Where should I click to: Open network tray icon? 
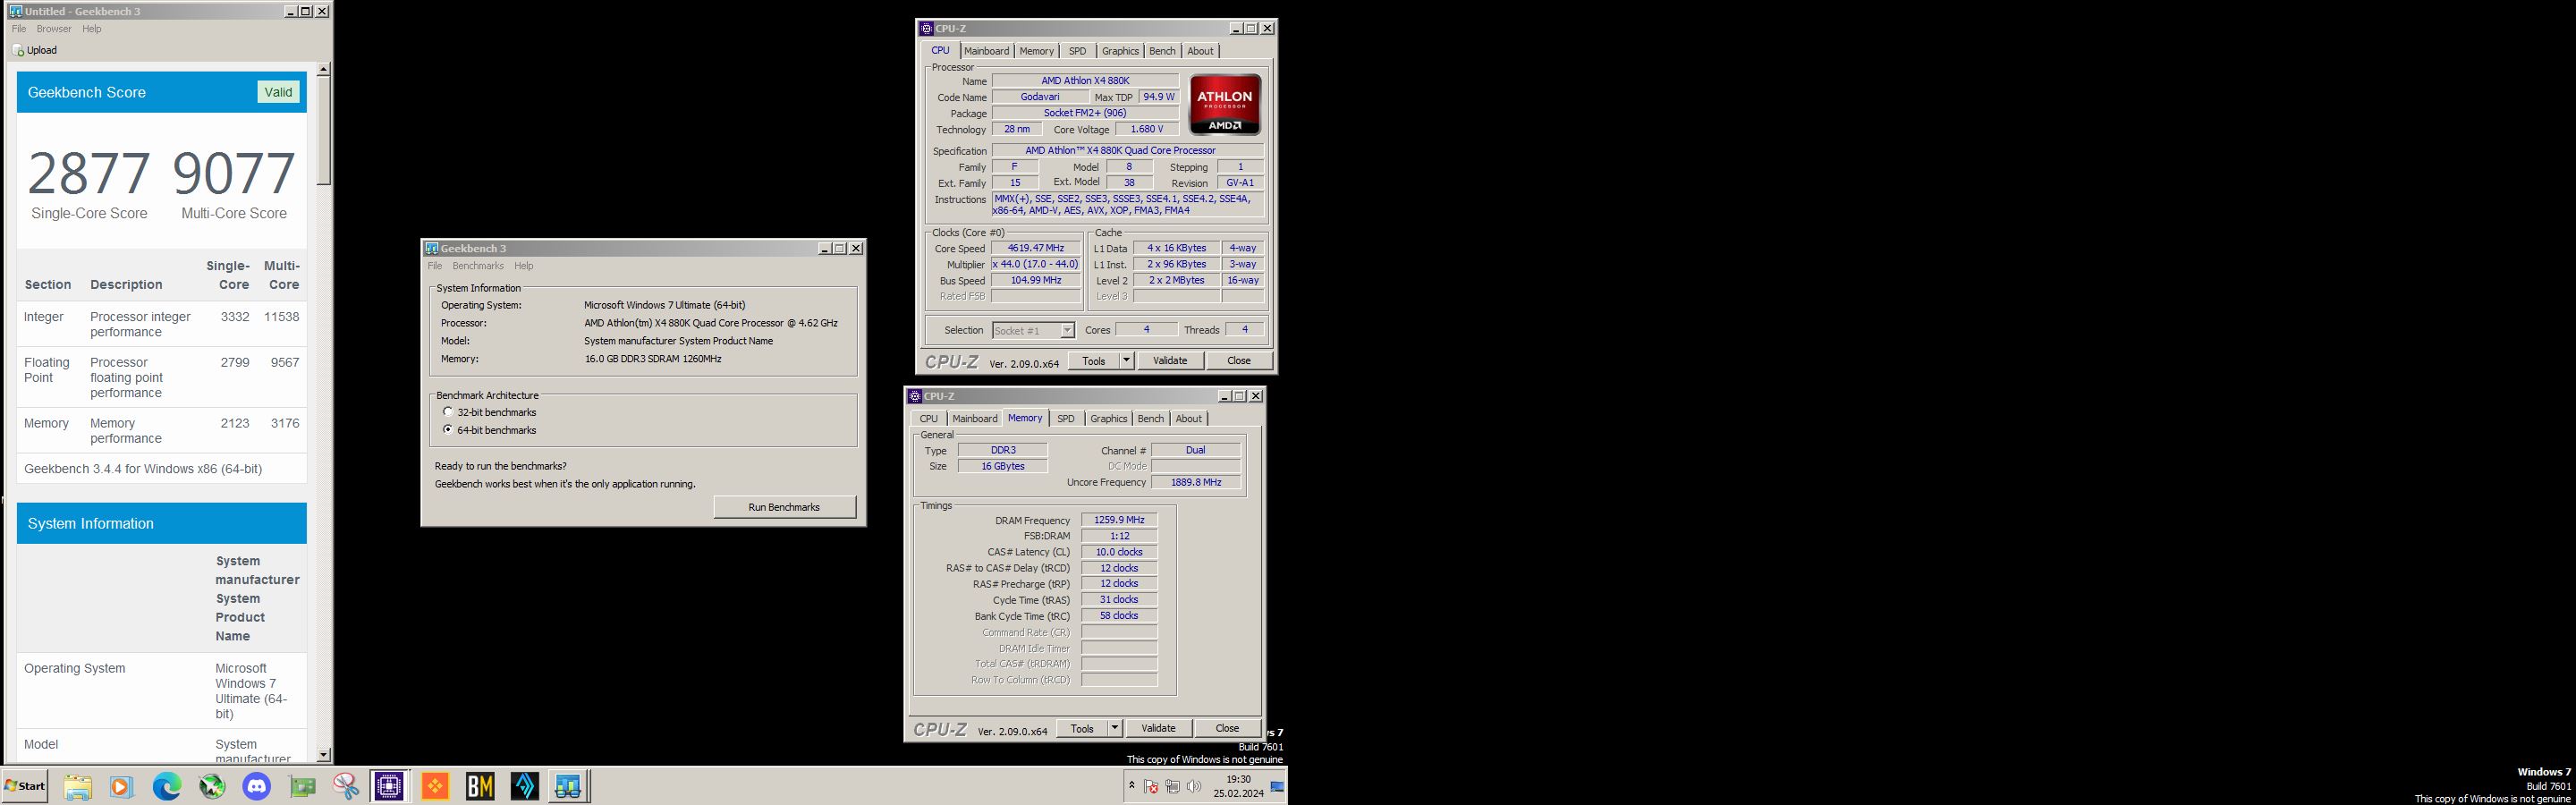pyautogui.click(x=1172, y=786)
